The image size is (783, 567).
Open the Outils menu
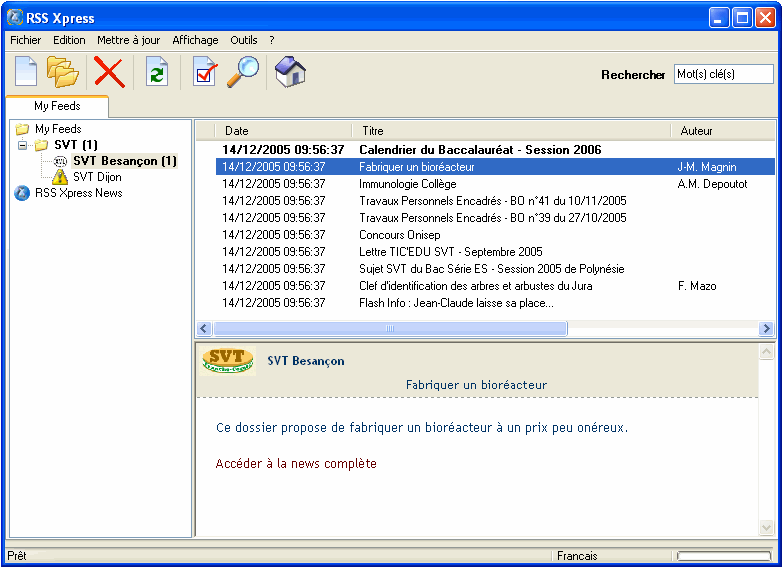(244, 40)
